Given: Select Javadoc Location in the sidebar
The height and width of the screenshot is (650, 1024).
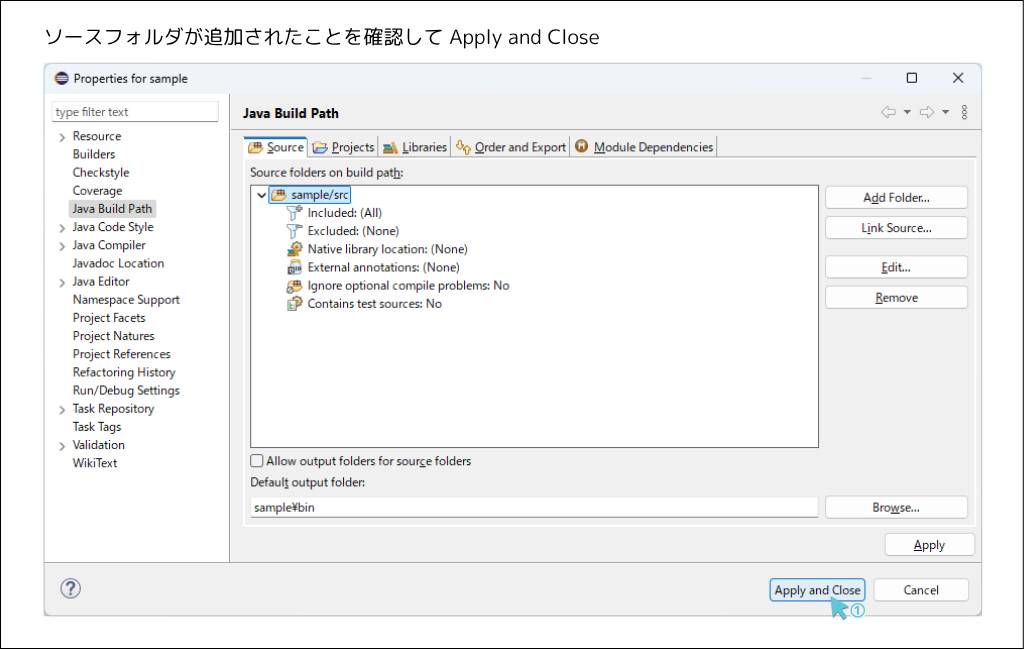Looking at the screenshot, I should pyautogui.click(x=118, y=263).
